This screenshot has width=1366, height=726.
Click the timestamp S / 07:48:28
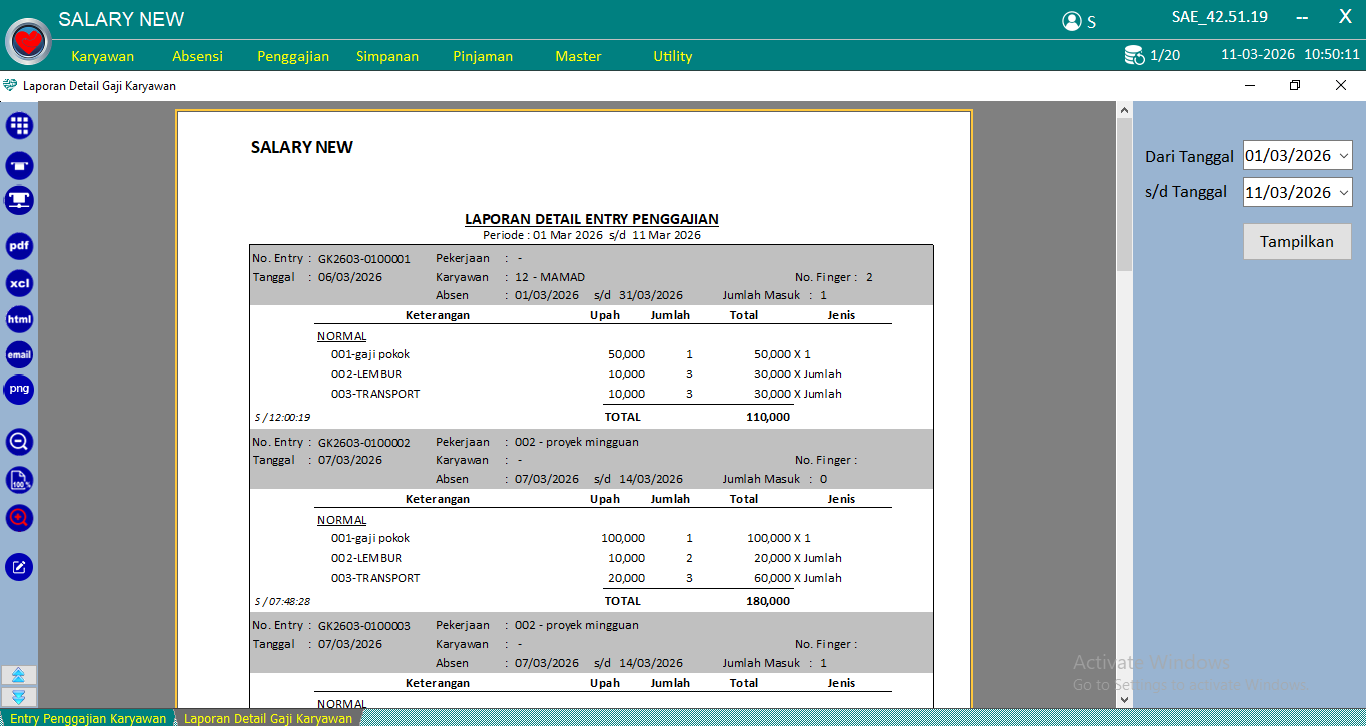282,602
